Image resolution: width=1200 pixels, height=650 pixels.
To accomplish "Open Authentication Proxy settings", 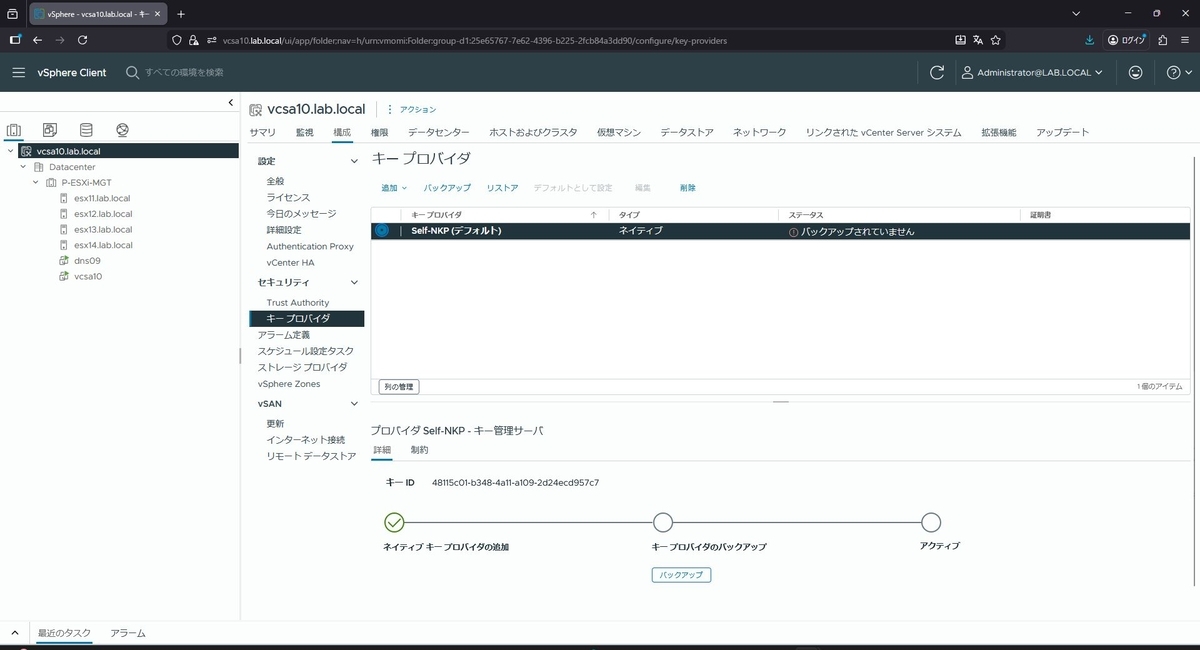I will click(310, 246).
